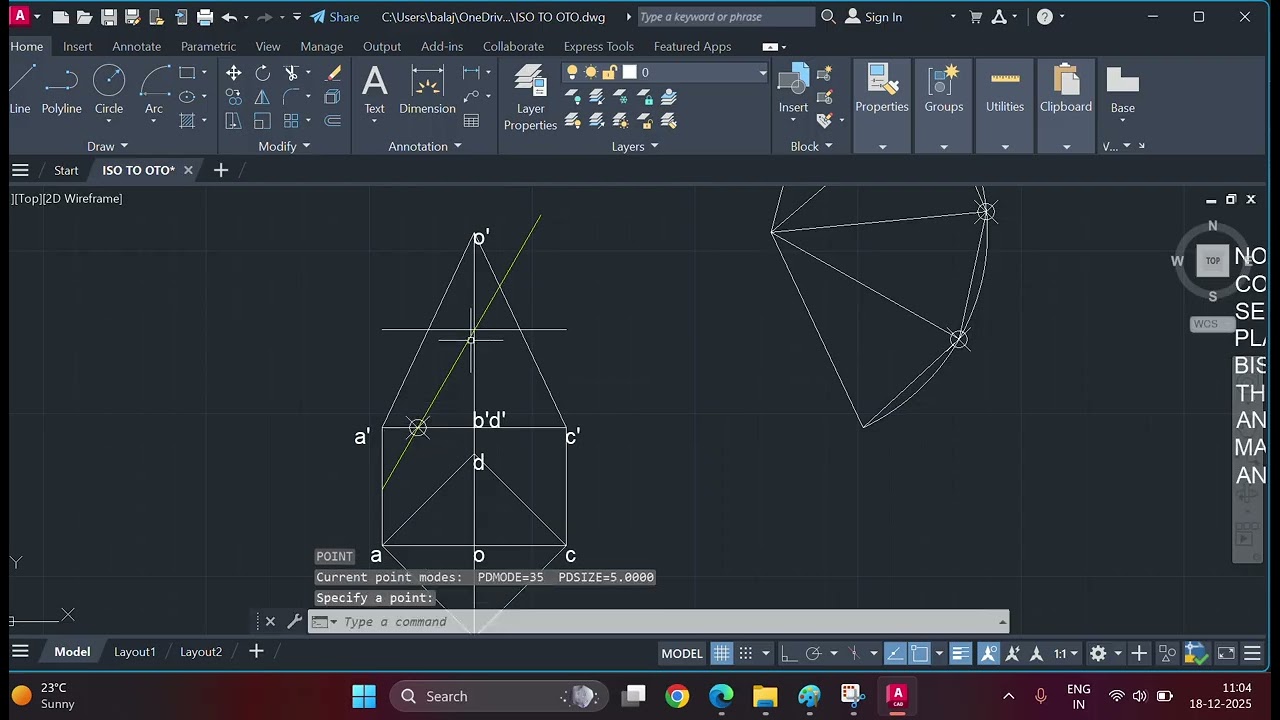Toggle annotation visibility icon

[x=989, y=653]
